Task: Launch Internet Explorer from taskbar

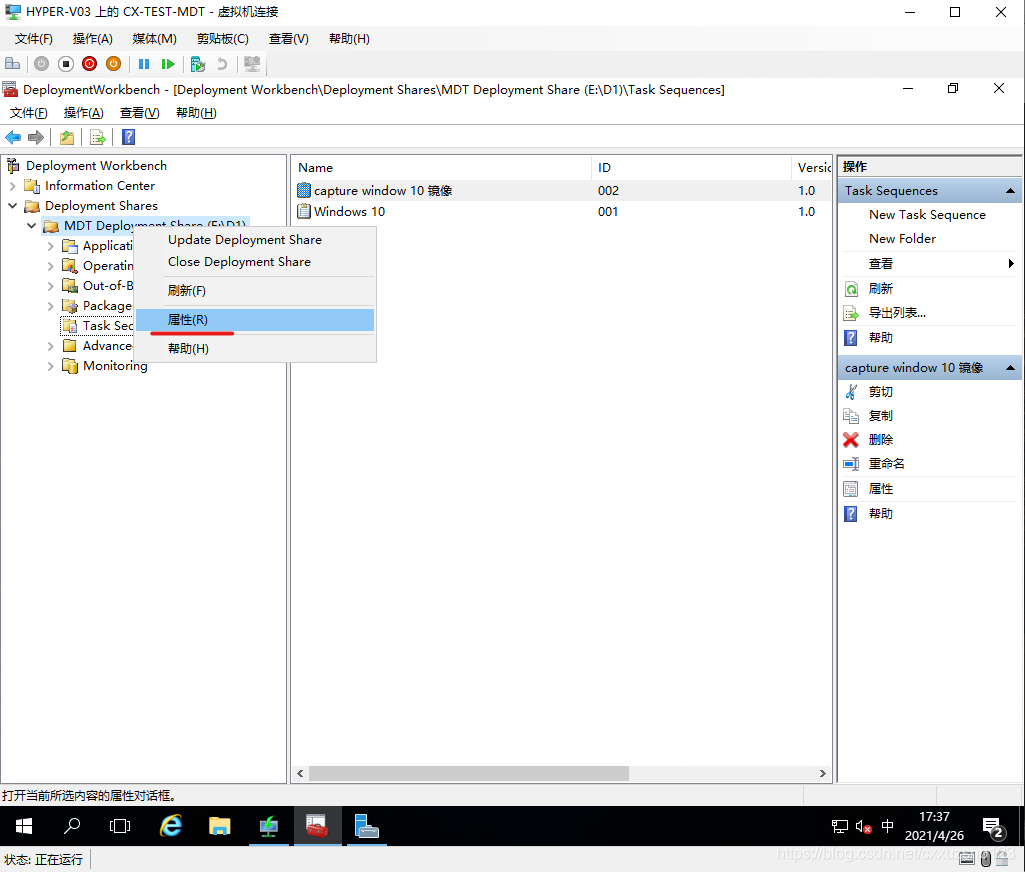Action: tap(171, 826)
